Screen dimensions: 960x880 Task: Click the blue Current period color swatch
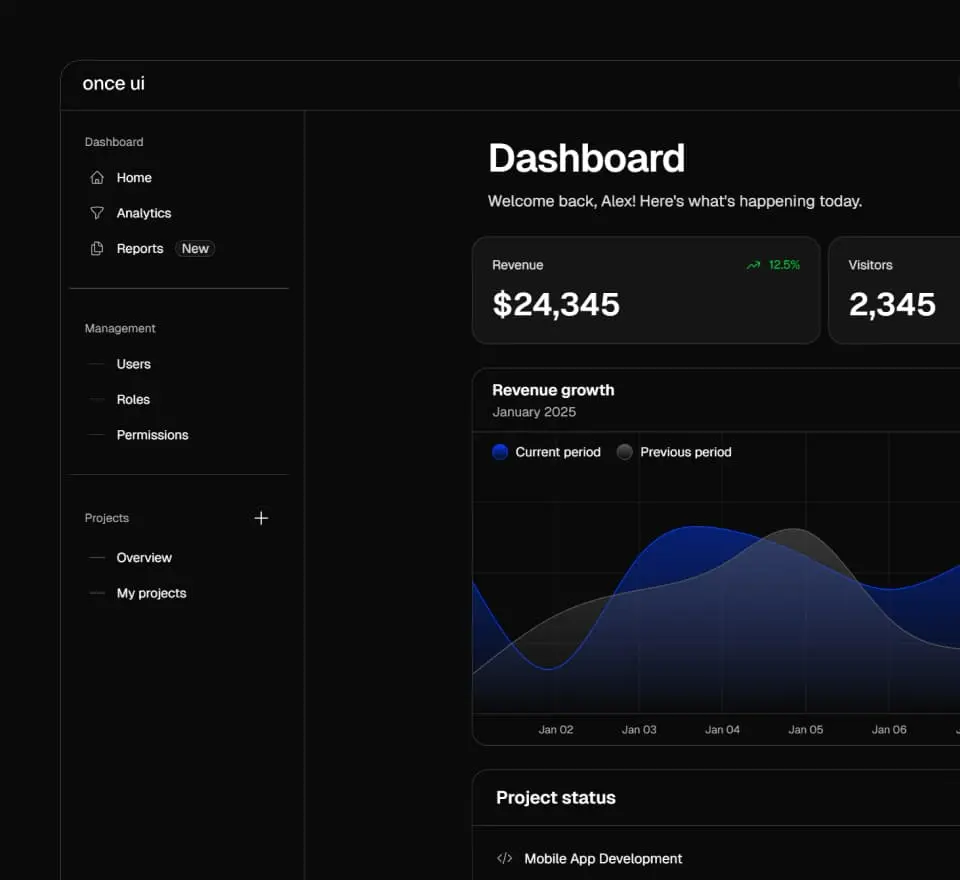tap(500, 452)
